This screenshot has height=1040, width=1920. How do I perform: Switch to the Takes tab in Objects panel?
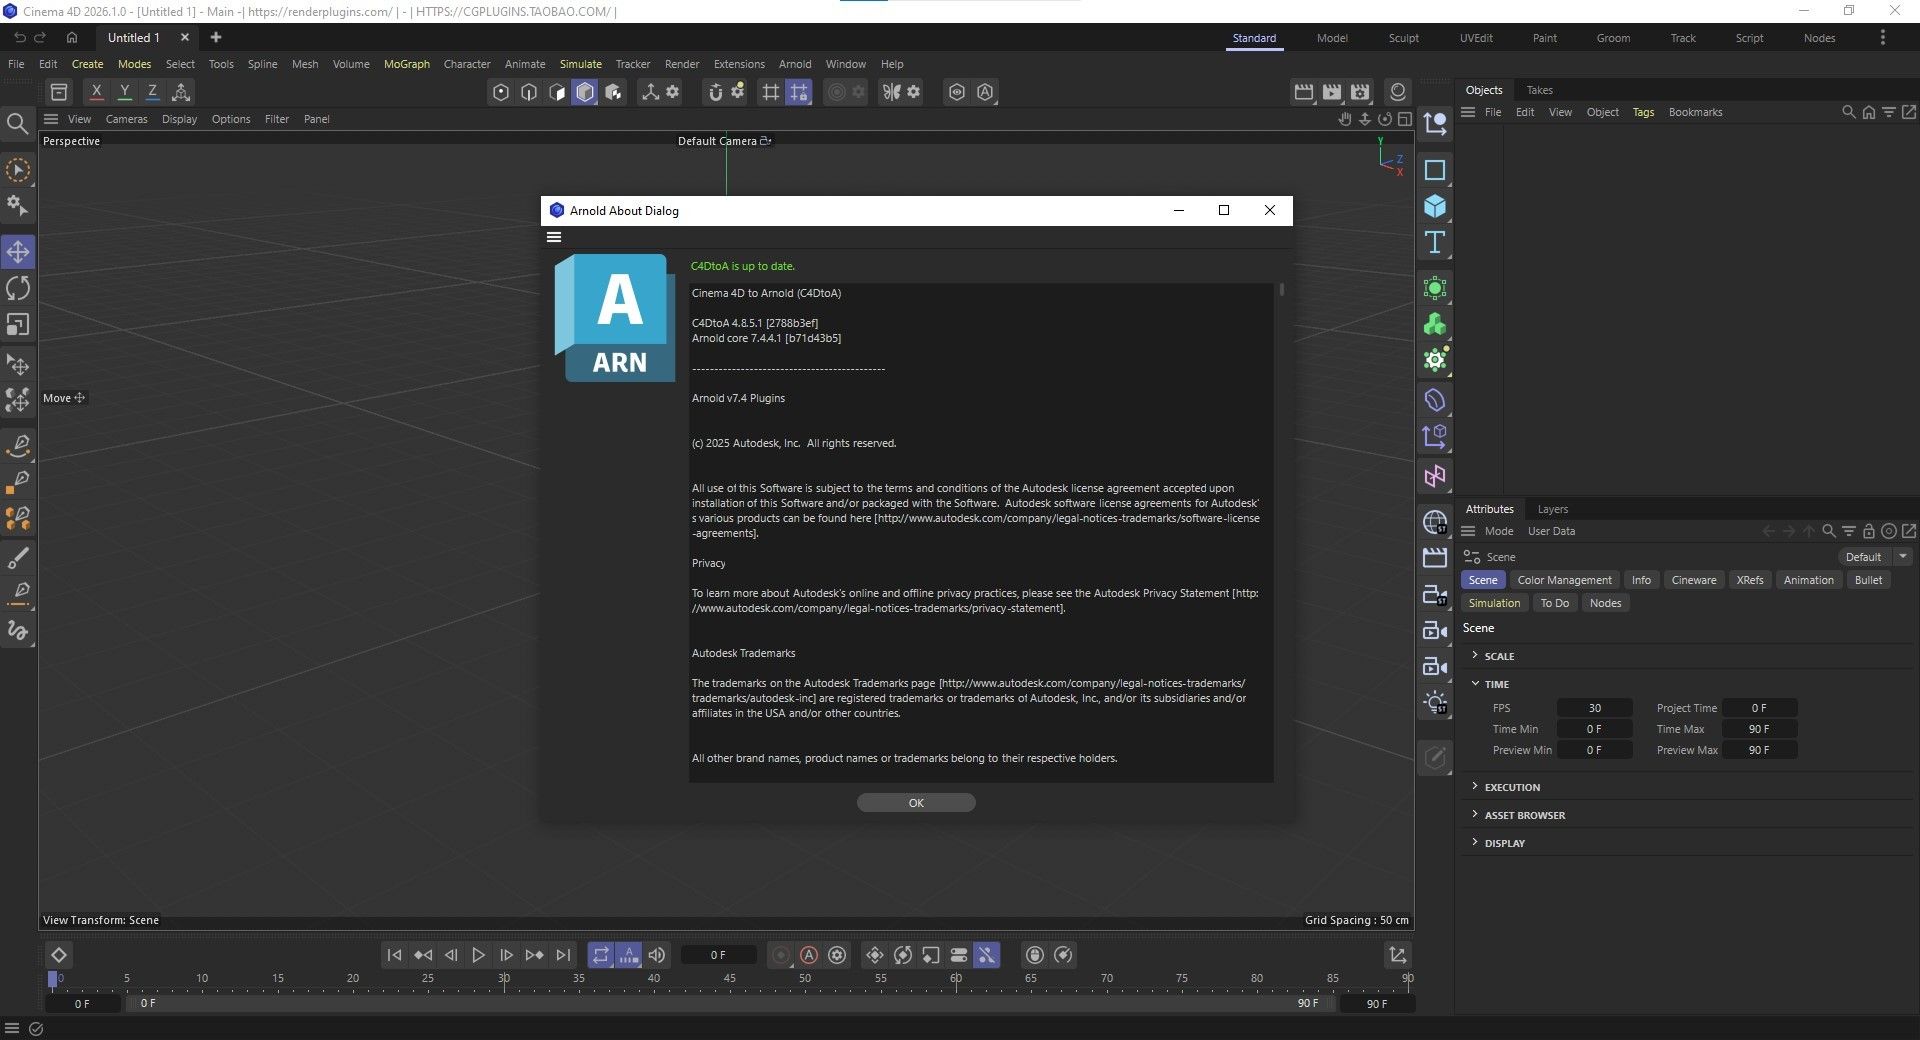[x=1539, y=90]
